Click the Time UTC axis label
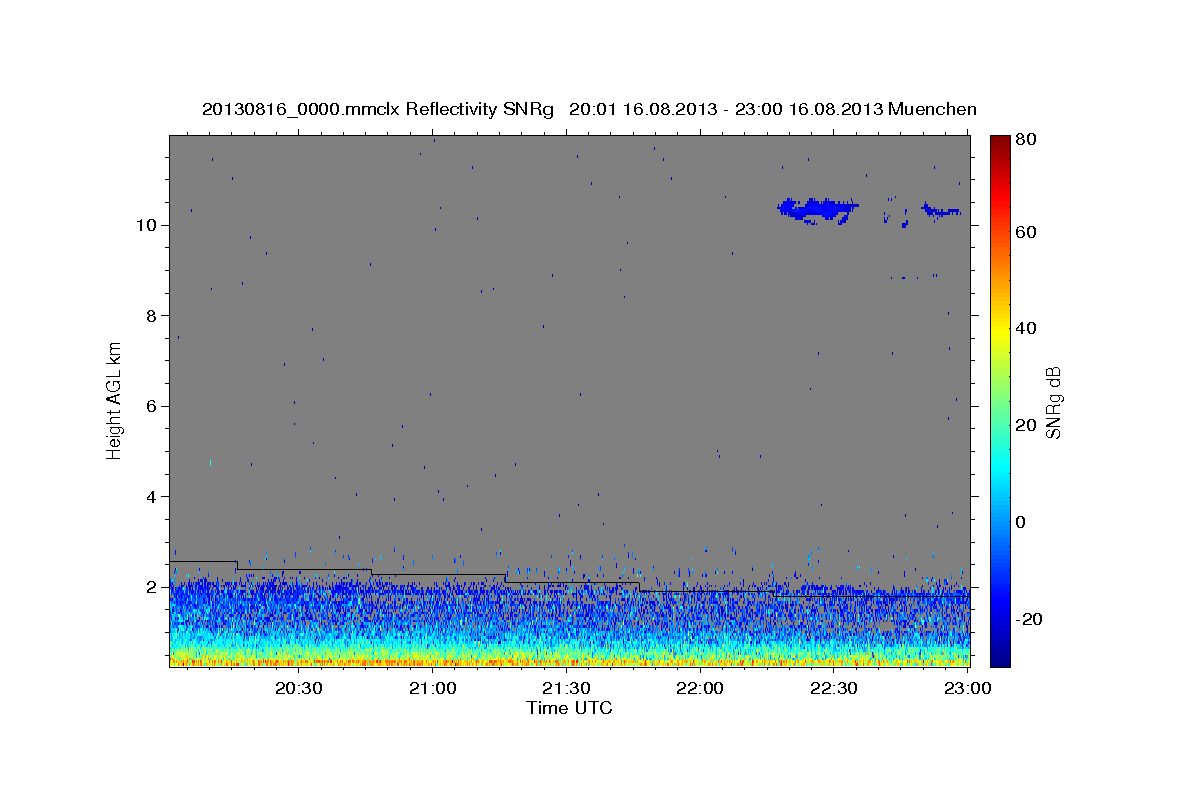Screen dimensions: 1200x800 pos(569,708)
